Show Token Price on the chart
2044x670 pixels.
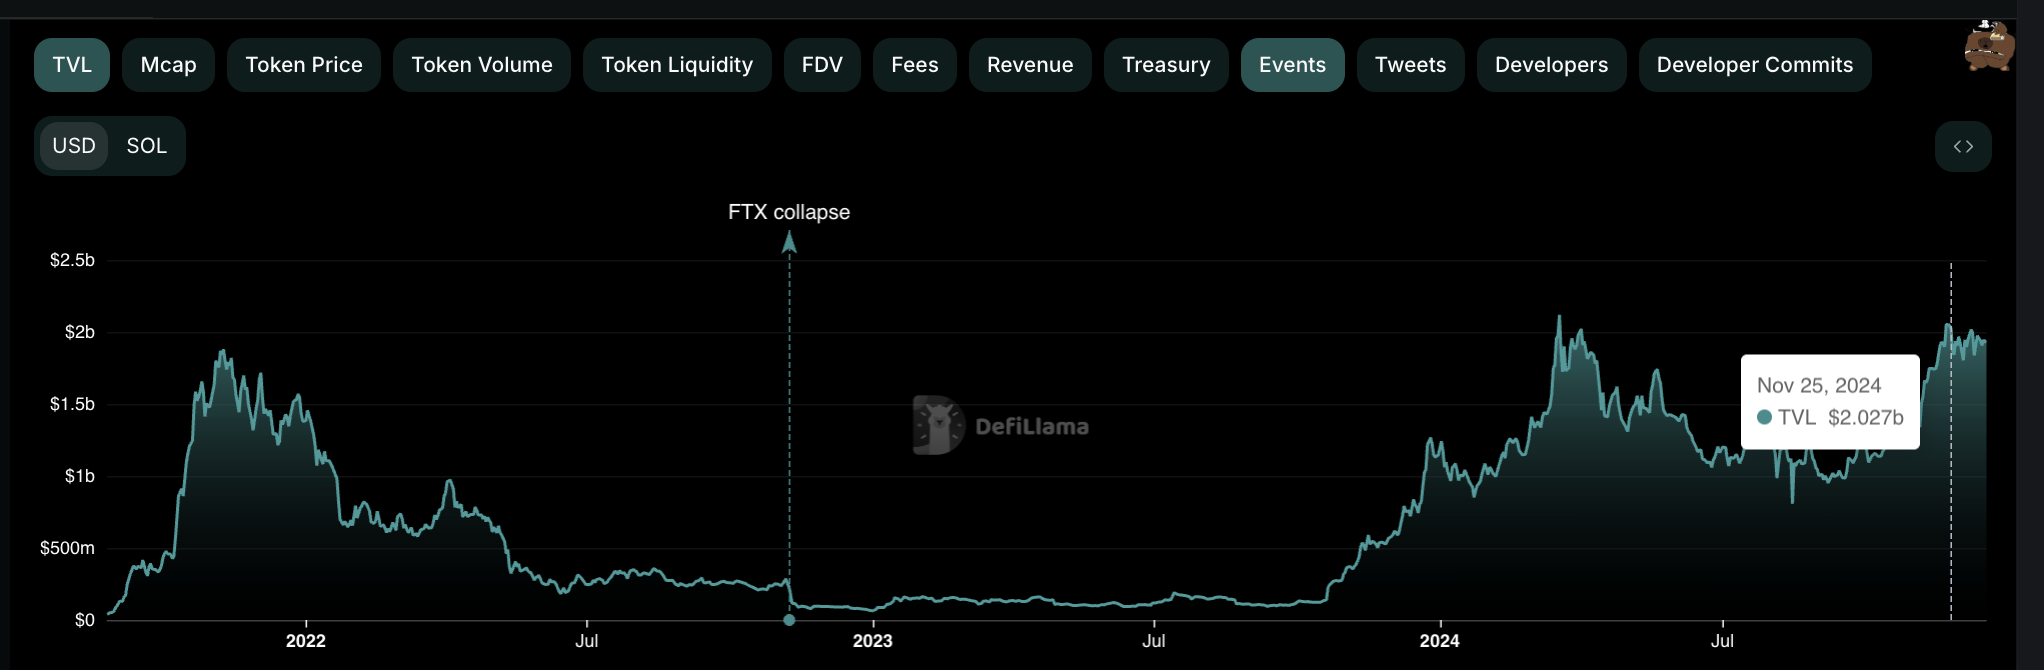tap(304, 65)
